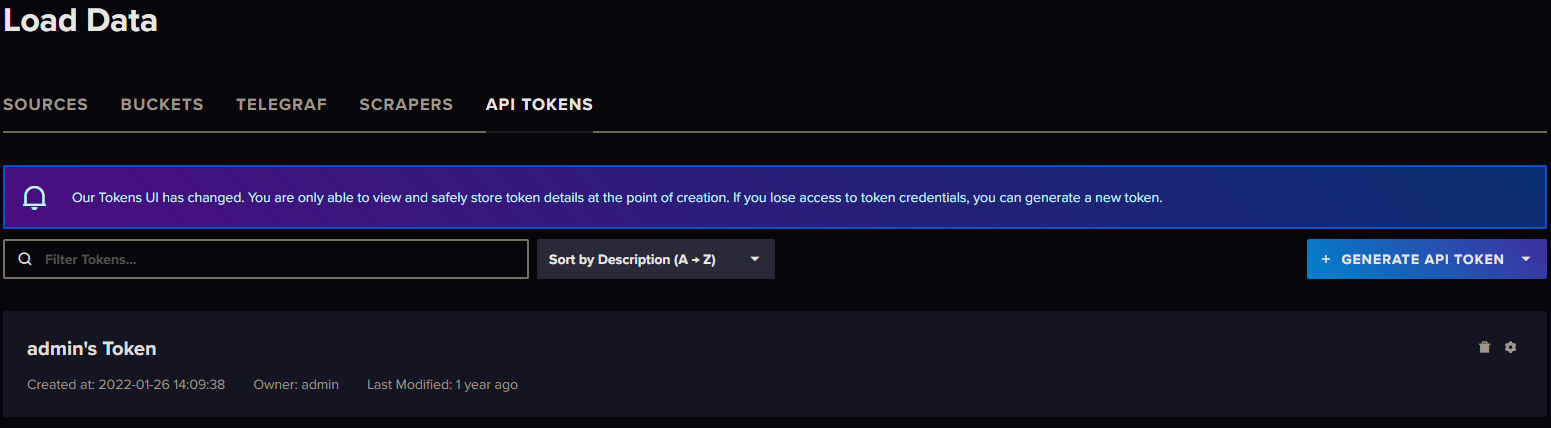Screen dimensions: 1551x428
Task: Click the plus icon on Generate API Token
Action: tap(1326, 259)
